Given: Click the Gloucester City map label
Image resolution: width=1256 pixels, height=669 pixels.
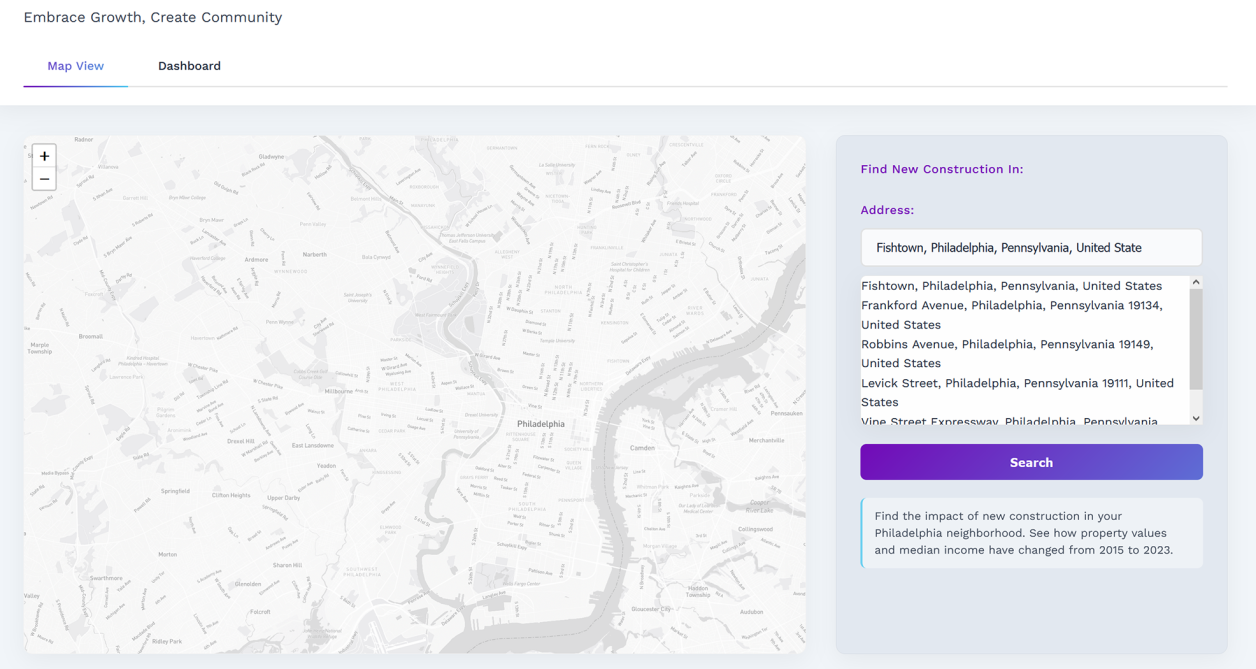Looking at the screenshot, I should coord(651,608).
